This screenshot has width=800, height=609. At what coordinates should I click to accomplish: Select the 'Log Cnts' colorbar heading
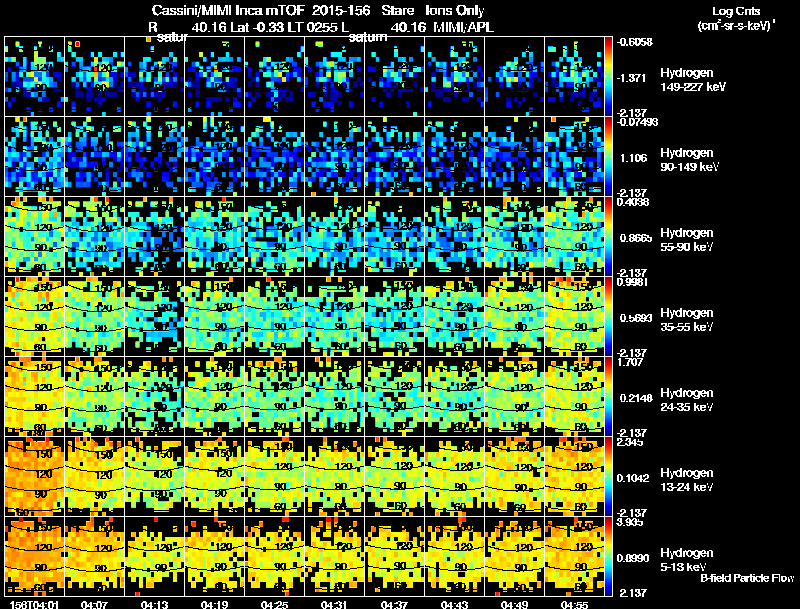coord(736,11)
